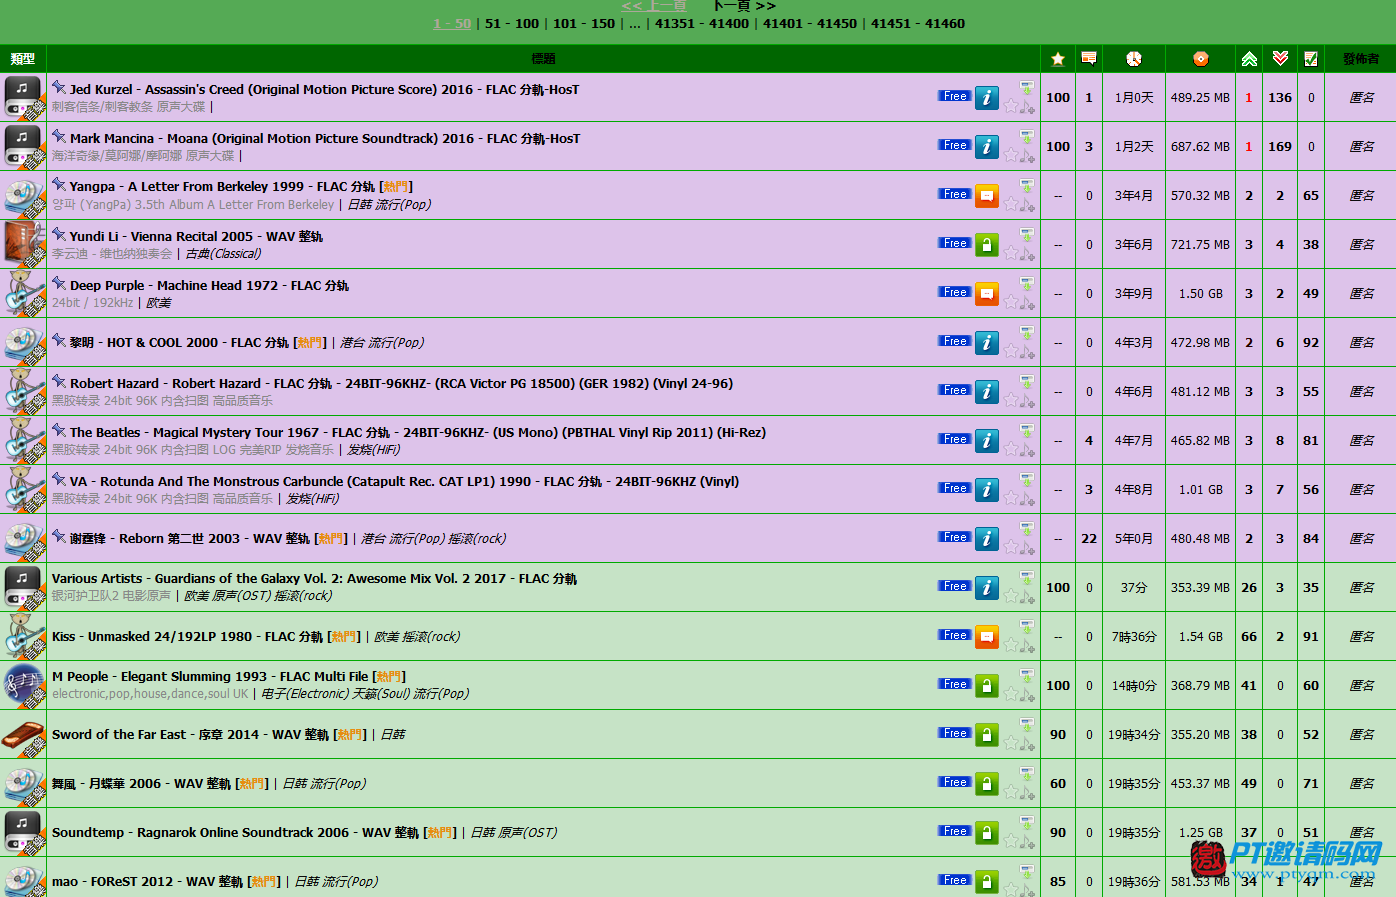This screenshot has height=897, width=1396.
Task: Sort by rating star column header
Action: [1058, 59]
